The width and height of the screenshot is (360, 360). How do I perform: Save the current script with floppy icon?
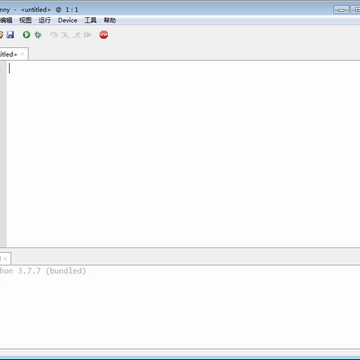(x=10, y=35)
